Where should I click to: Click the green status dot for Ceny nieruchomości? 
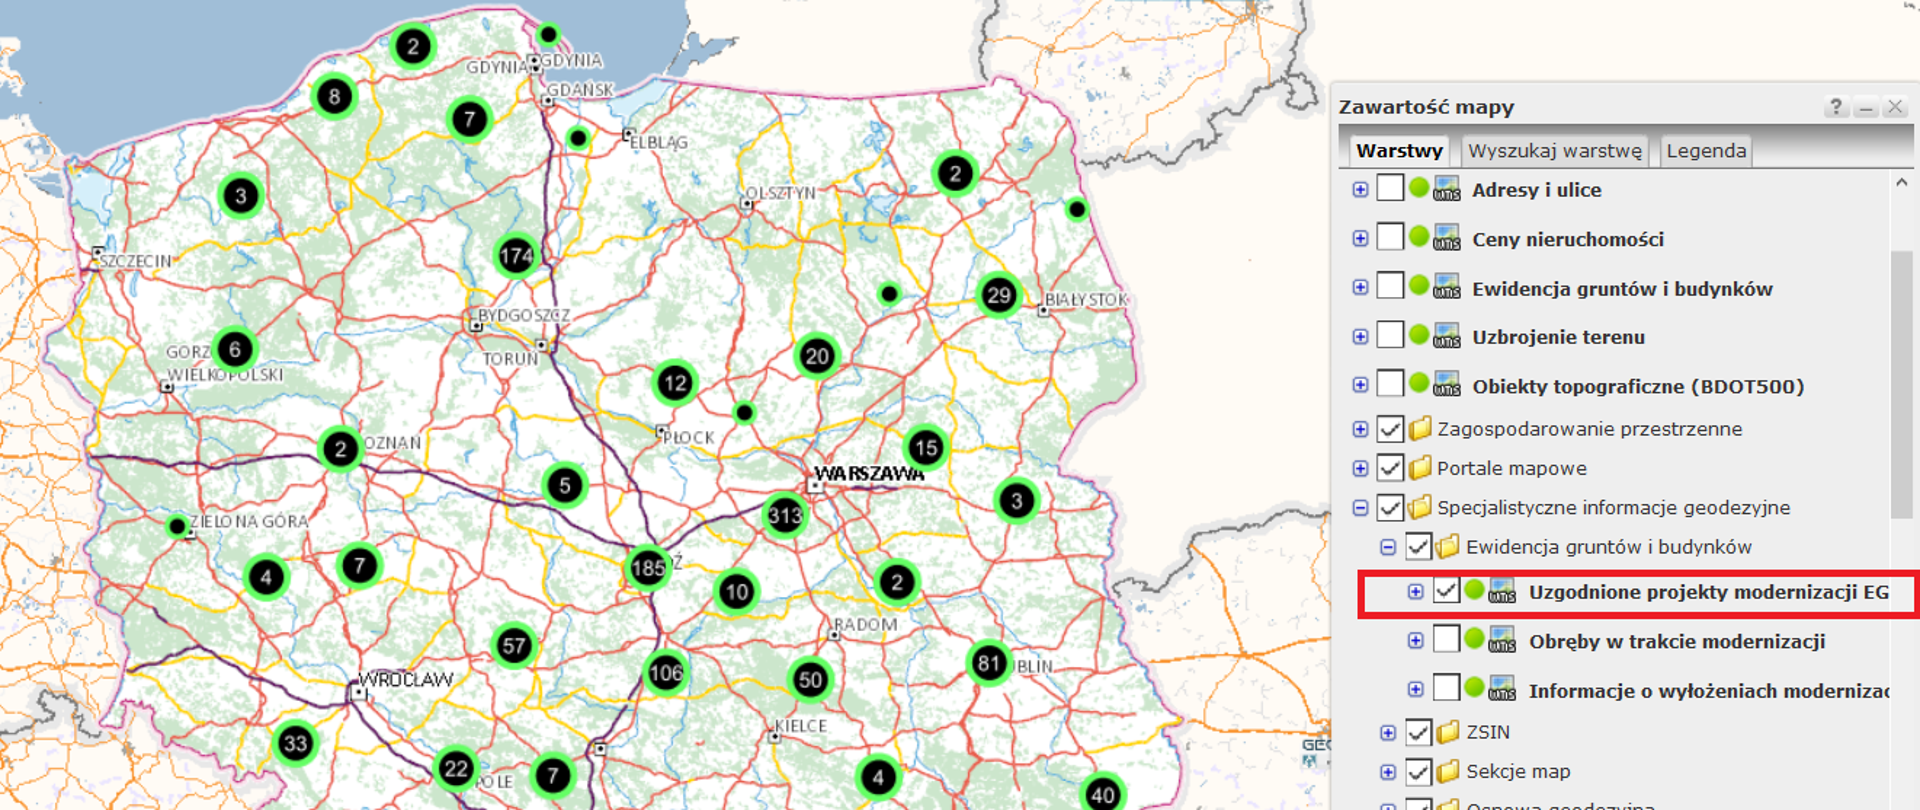coord(1418,237)
